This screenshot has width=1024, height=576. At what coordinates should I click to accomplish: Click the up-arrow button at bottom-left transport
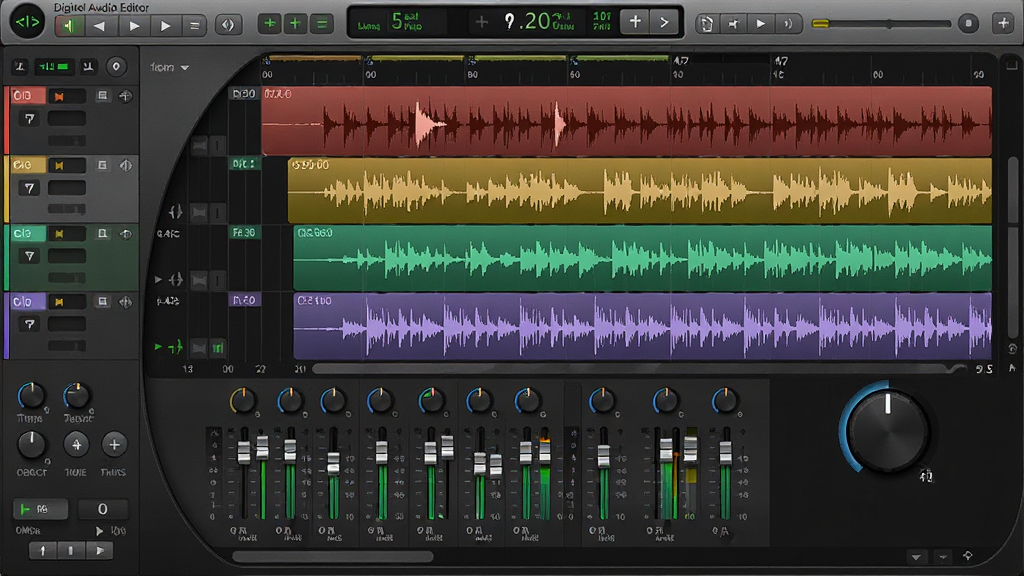pyautogui.click(x=42, y=551)
